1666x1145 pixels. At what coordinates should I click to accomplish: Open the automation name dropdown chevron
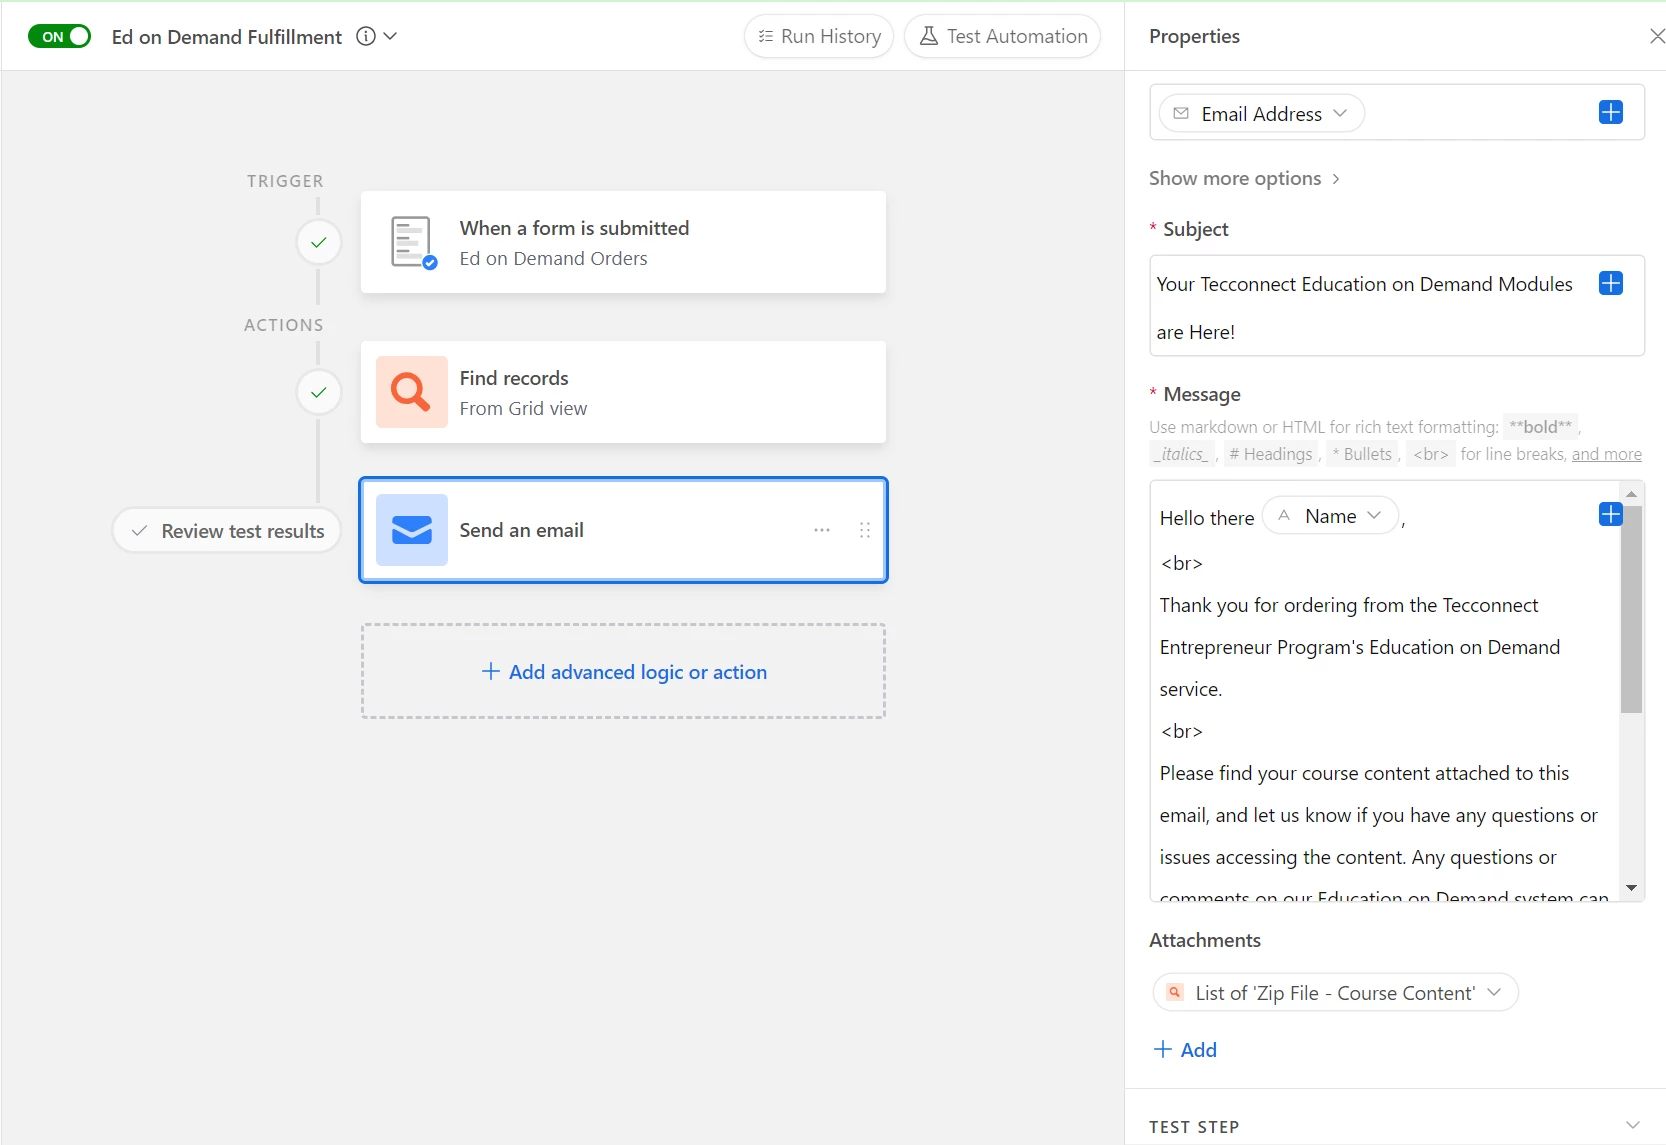390,37
